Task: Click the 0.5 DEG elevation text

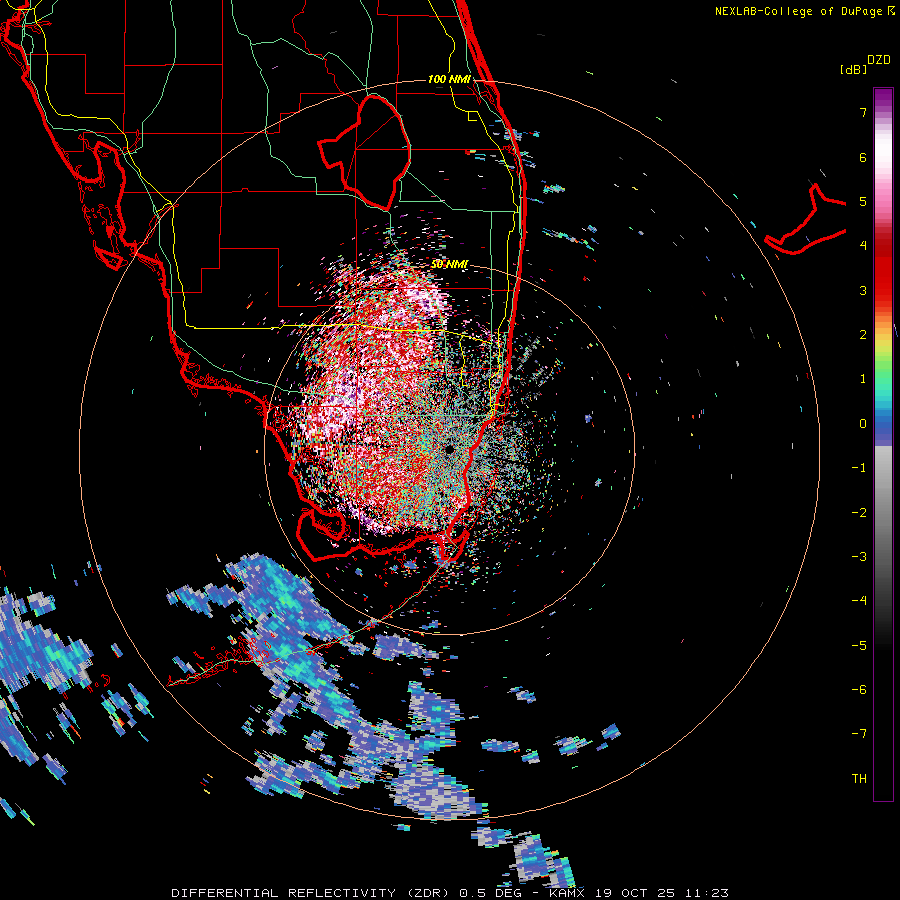Action: [490, 893]
